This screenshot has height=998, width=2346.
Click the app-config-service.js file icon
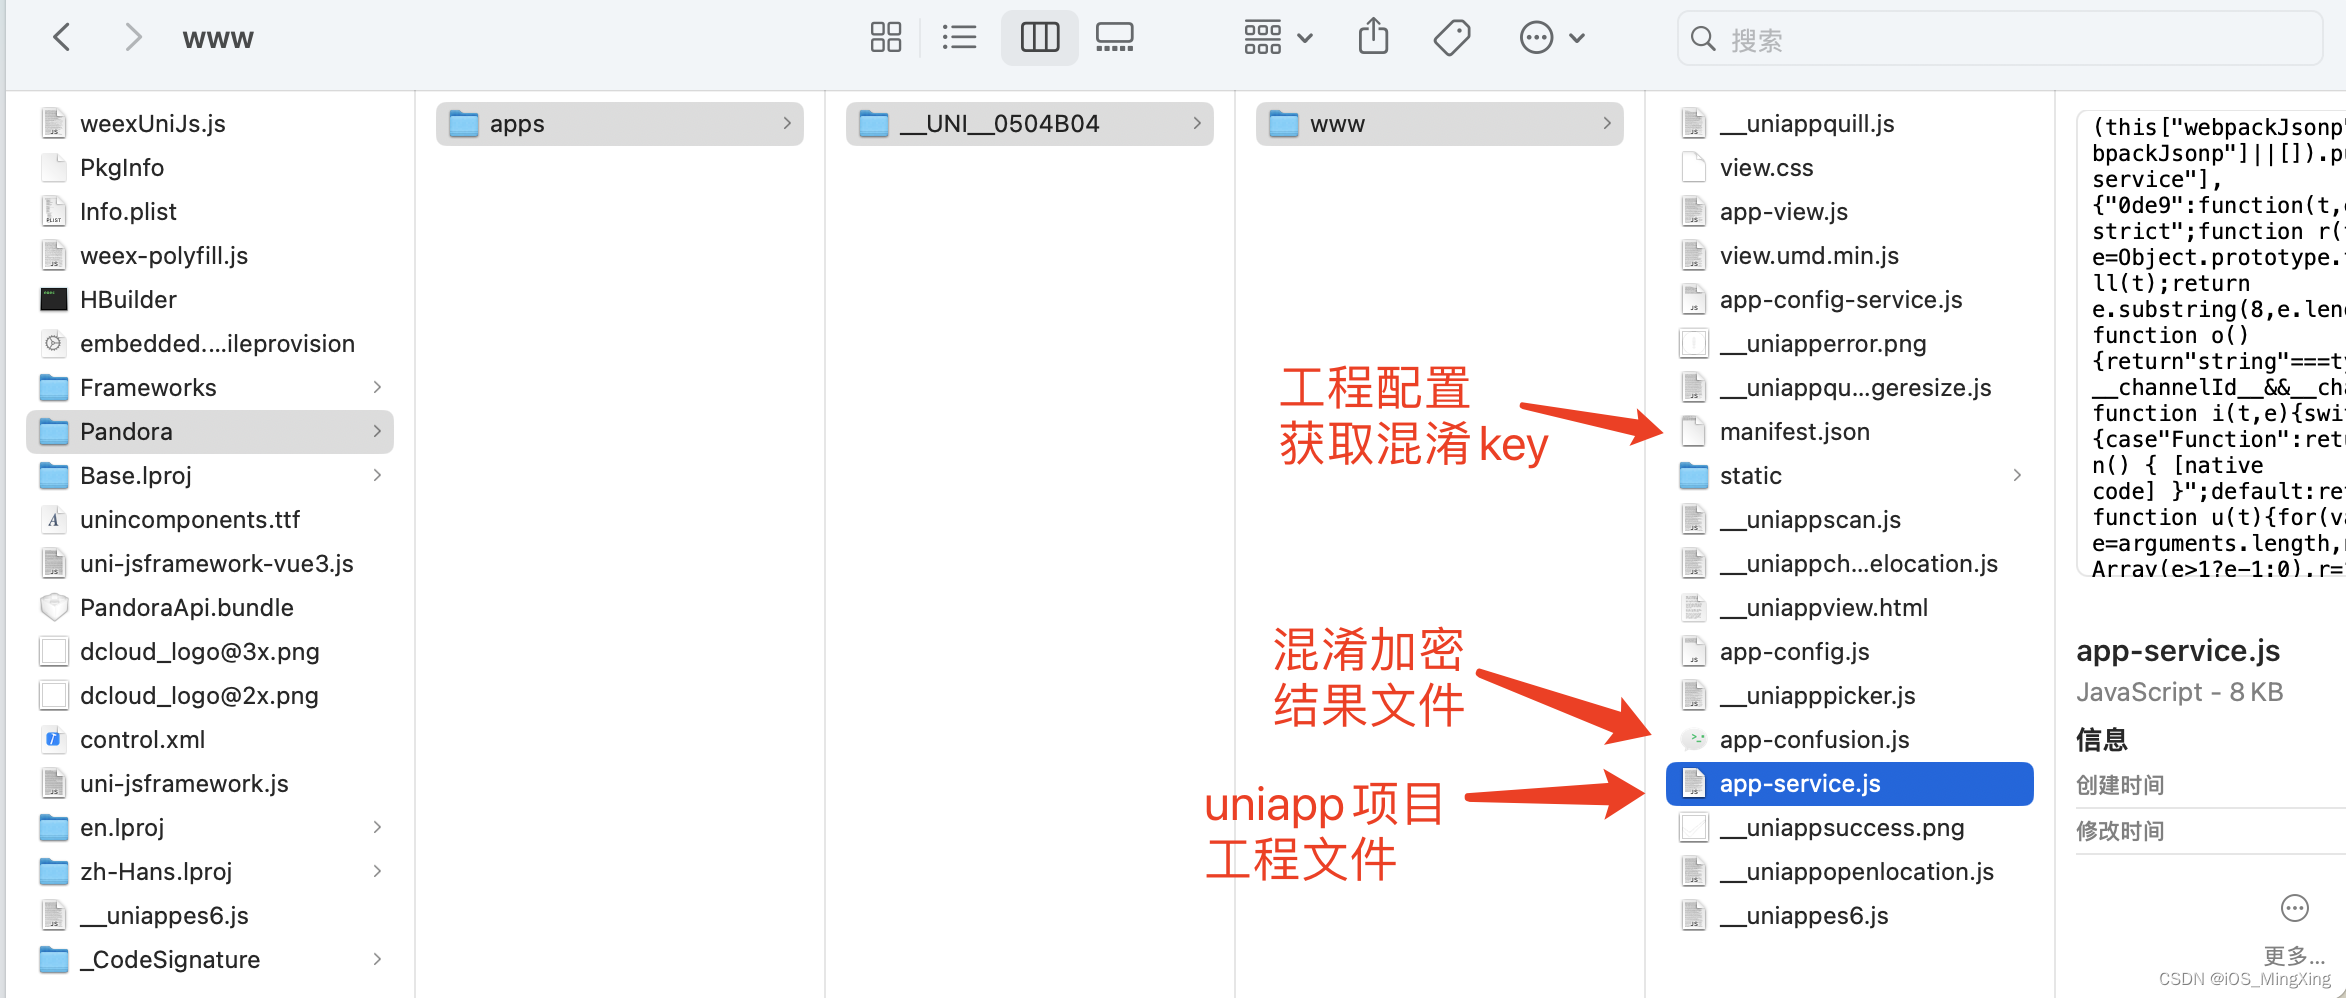pos(1694,300)
